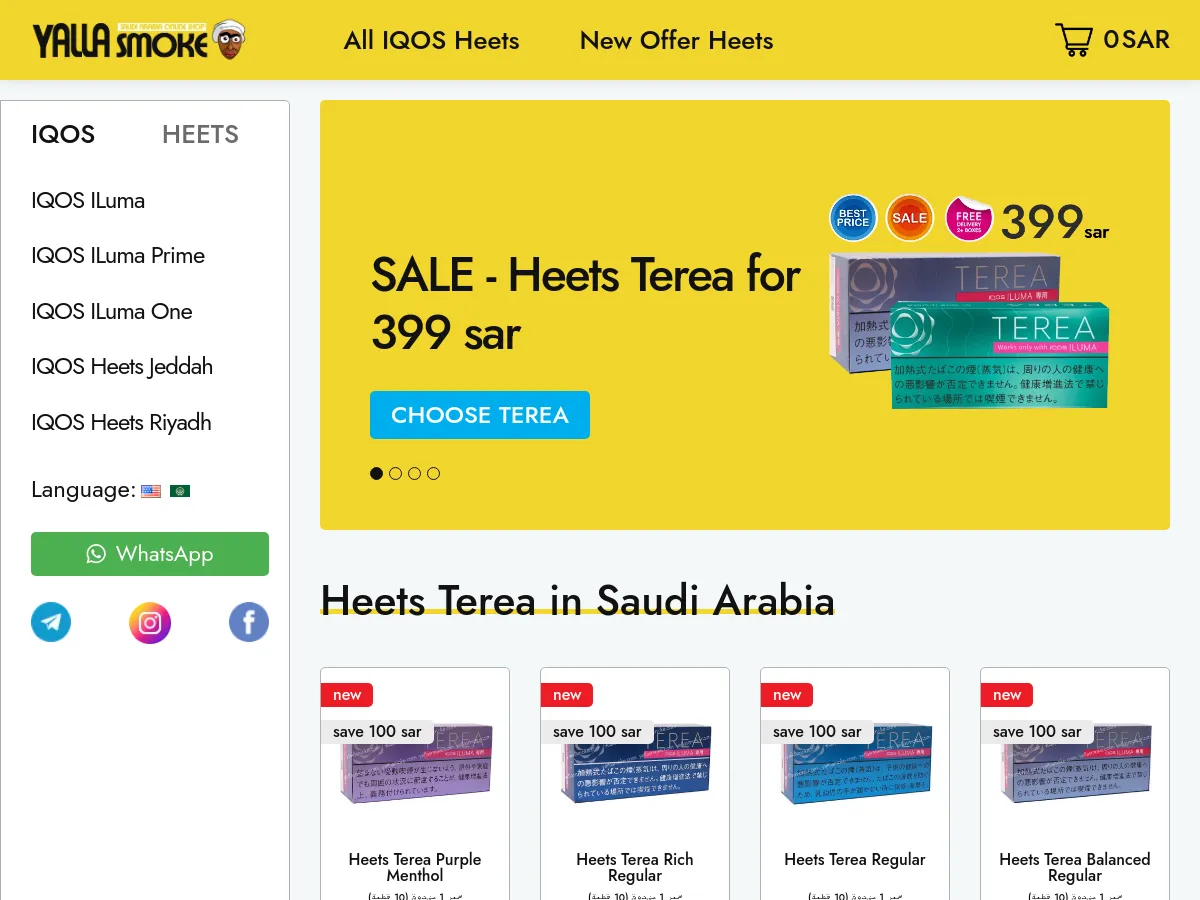Open the Instagram profile icon

(150, 622)
